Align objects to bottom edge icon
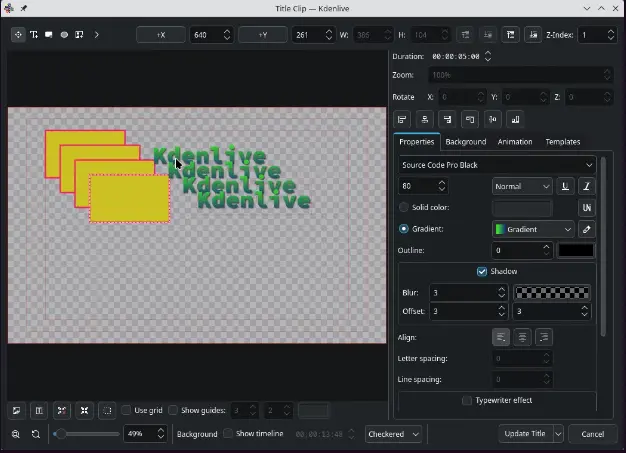 515,119
